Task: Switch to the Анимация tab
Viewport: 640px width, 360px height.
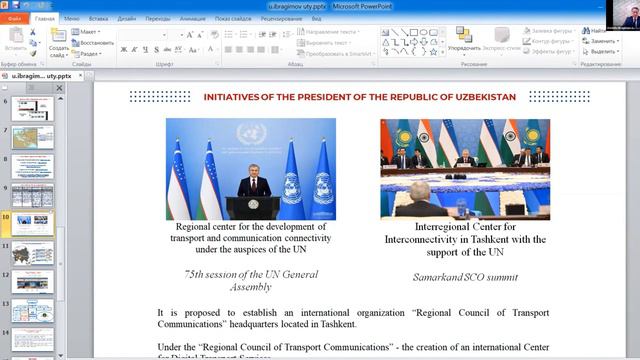Action: 192,19
